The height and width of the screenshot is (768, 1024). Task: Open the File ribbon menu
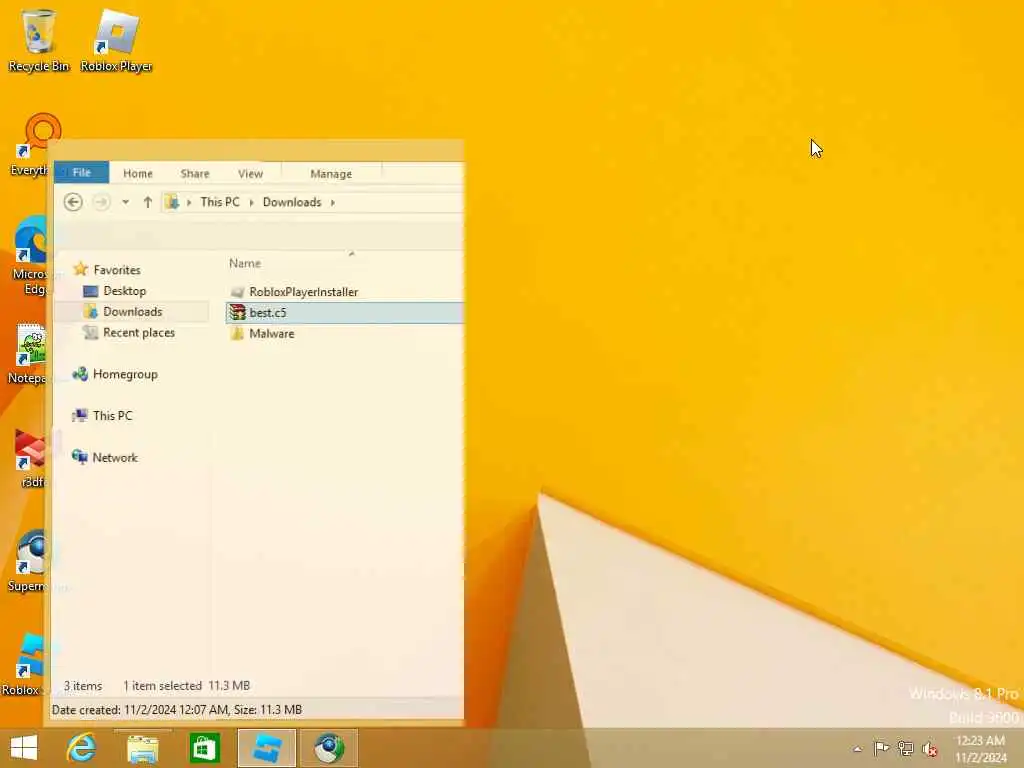coord(82,172)
